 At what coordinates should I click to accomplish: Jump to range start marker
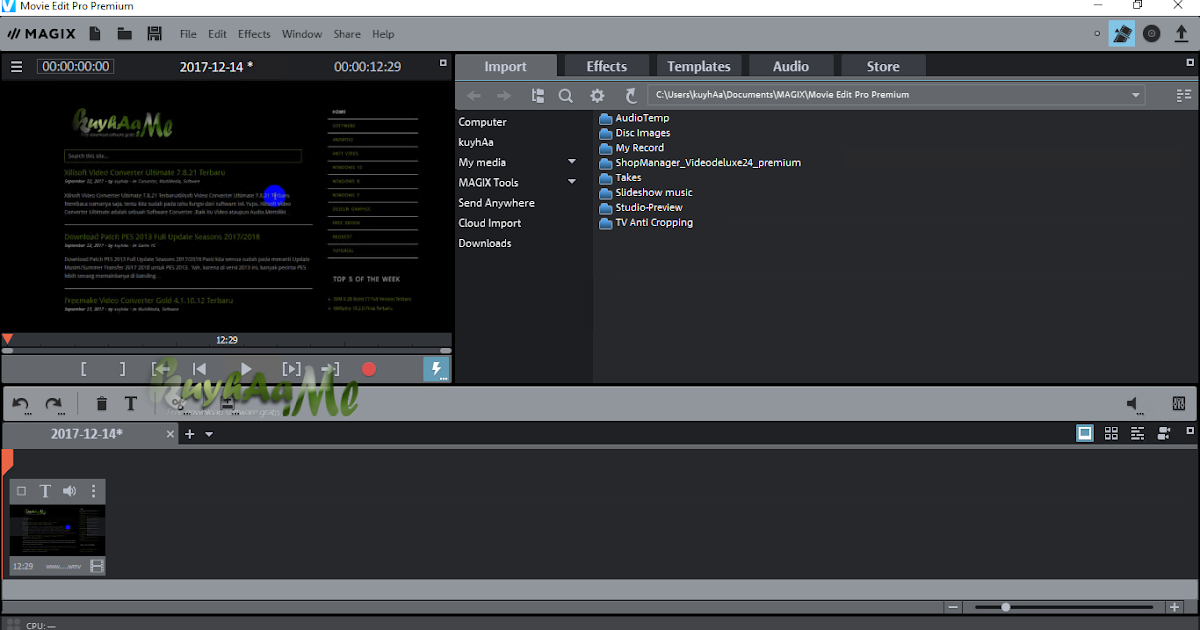[x=161, y=369]
